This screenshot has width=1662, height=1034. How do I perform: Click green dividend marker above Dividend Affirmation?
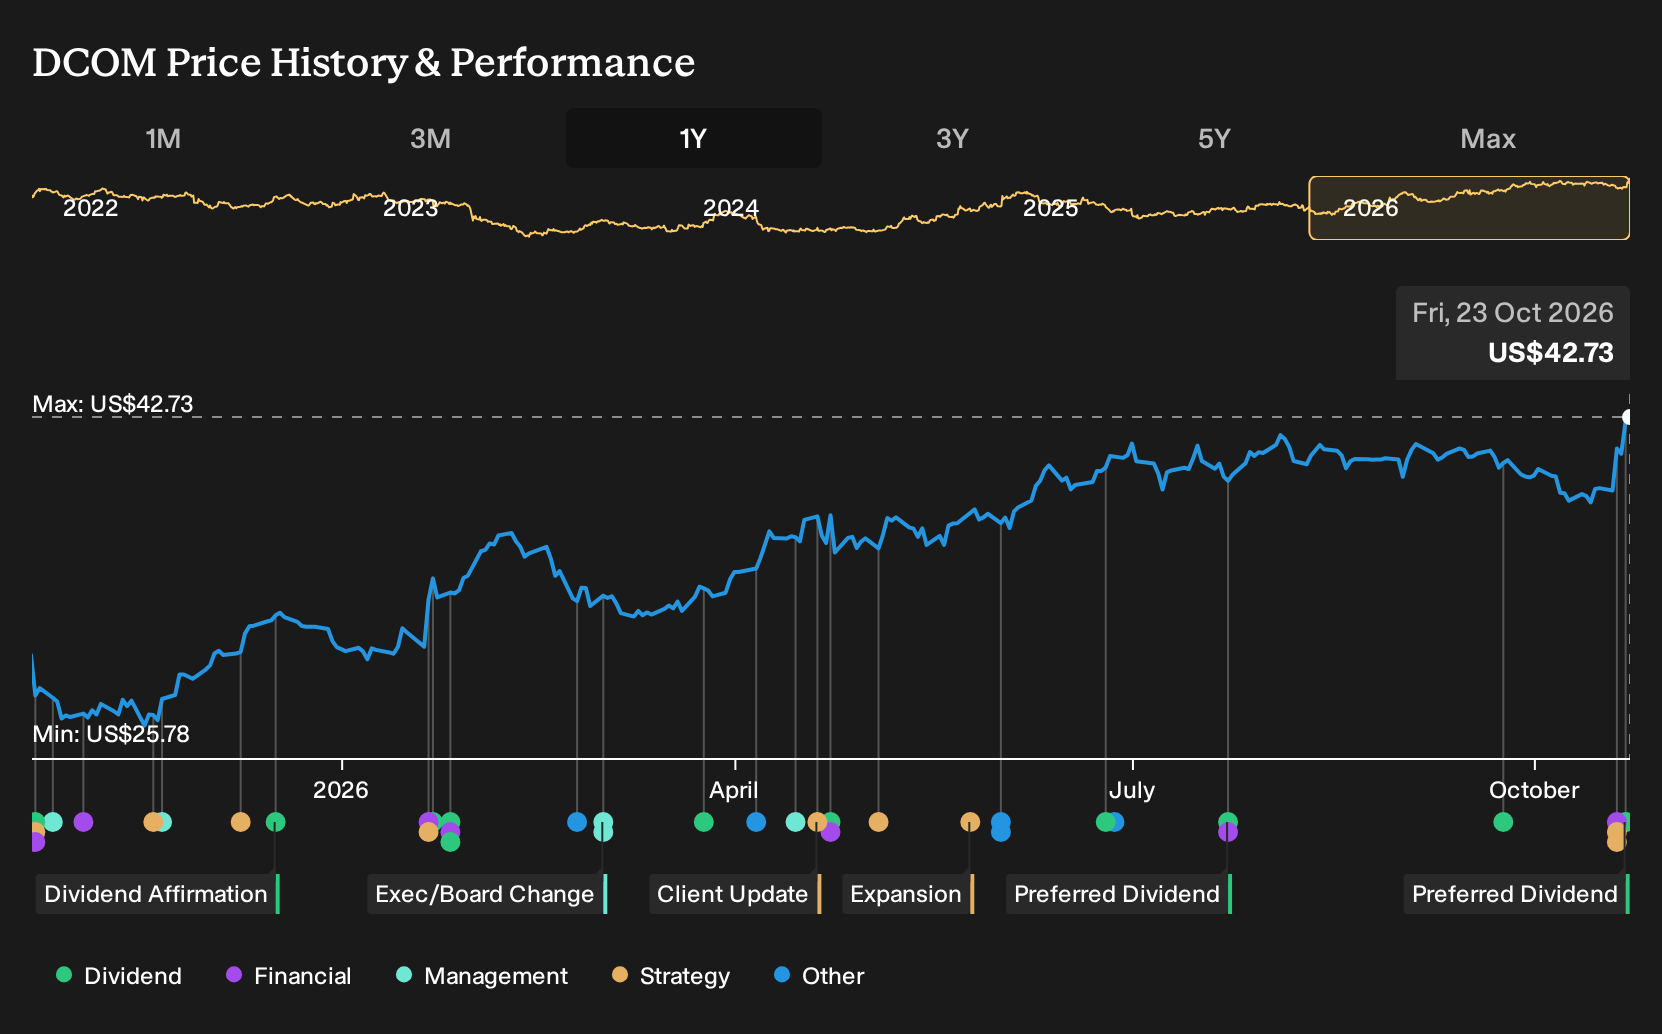coord(276,822)
